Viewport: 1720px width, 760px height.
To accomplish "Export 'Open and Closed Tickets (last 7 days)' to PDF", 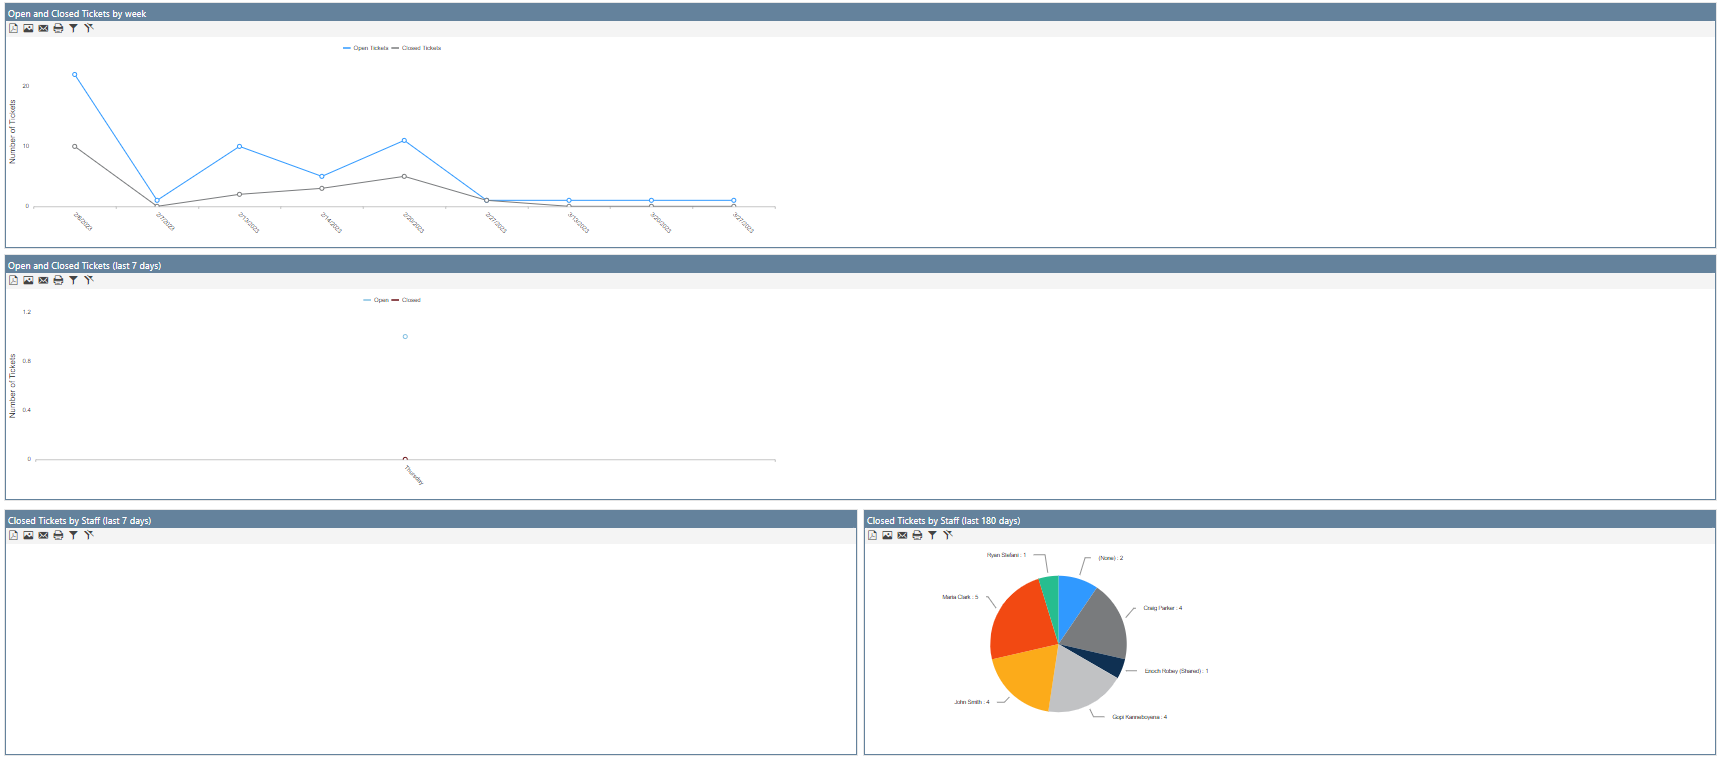I will [x=13, y=280].
